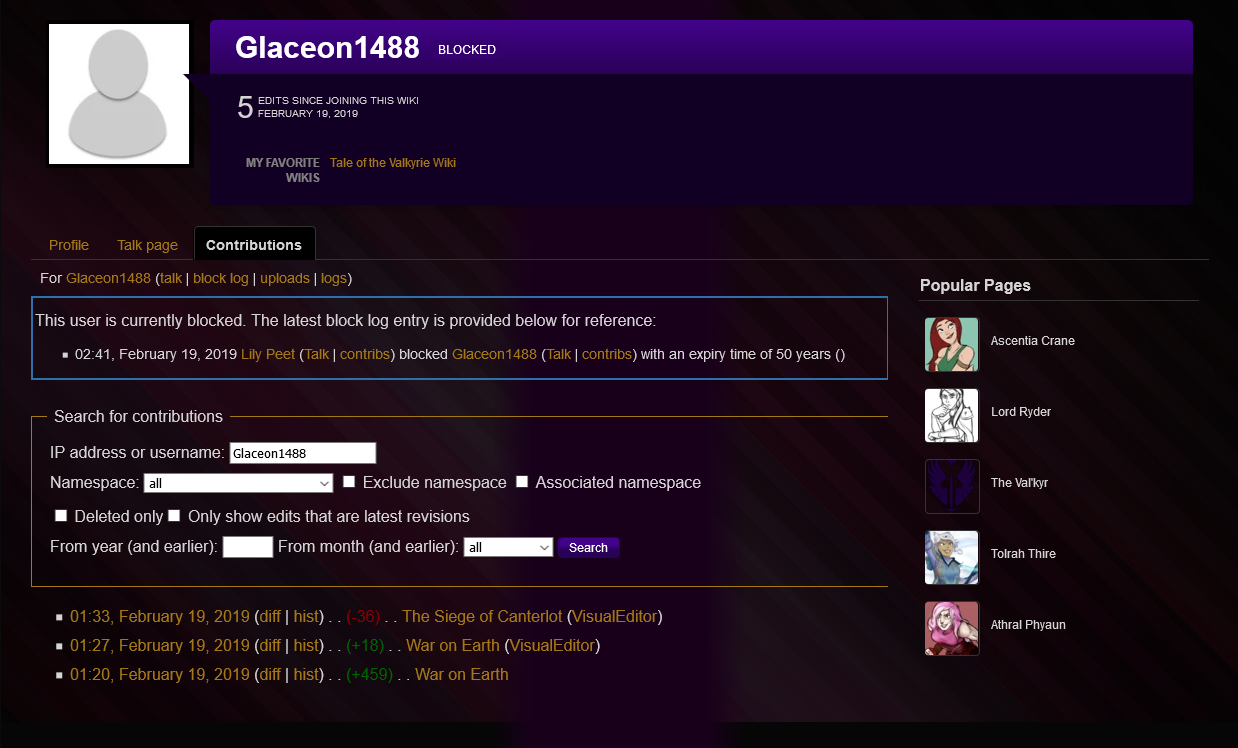Viewport: 1238px width, 748px height.
Task: Open Lord Ryder sketch thumbnail
Action: tap(952, 415)
